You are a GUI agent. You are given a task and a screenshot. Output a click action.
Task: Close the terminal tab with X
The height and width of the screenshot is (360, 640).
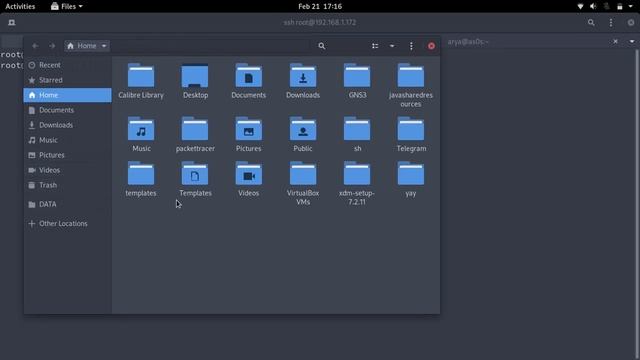click(616, 41)
